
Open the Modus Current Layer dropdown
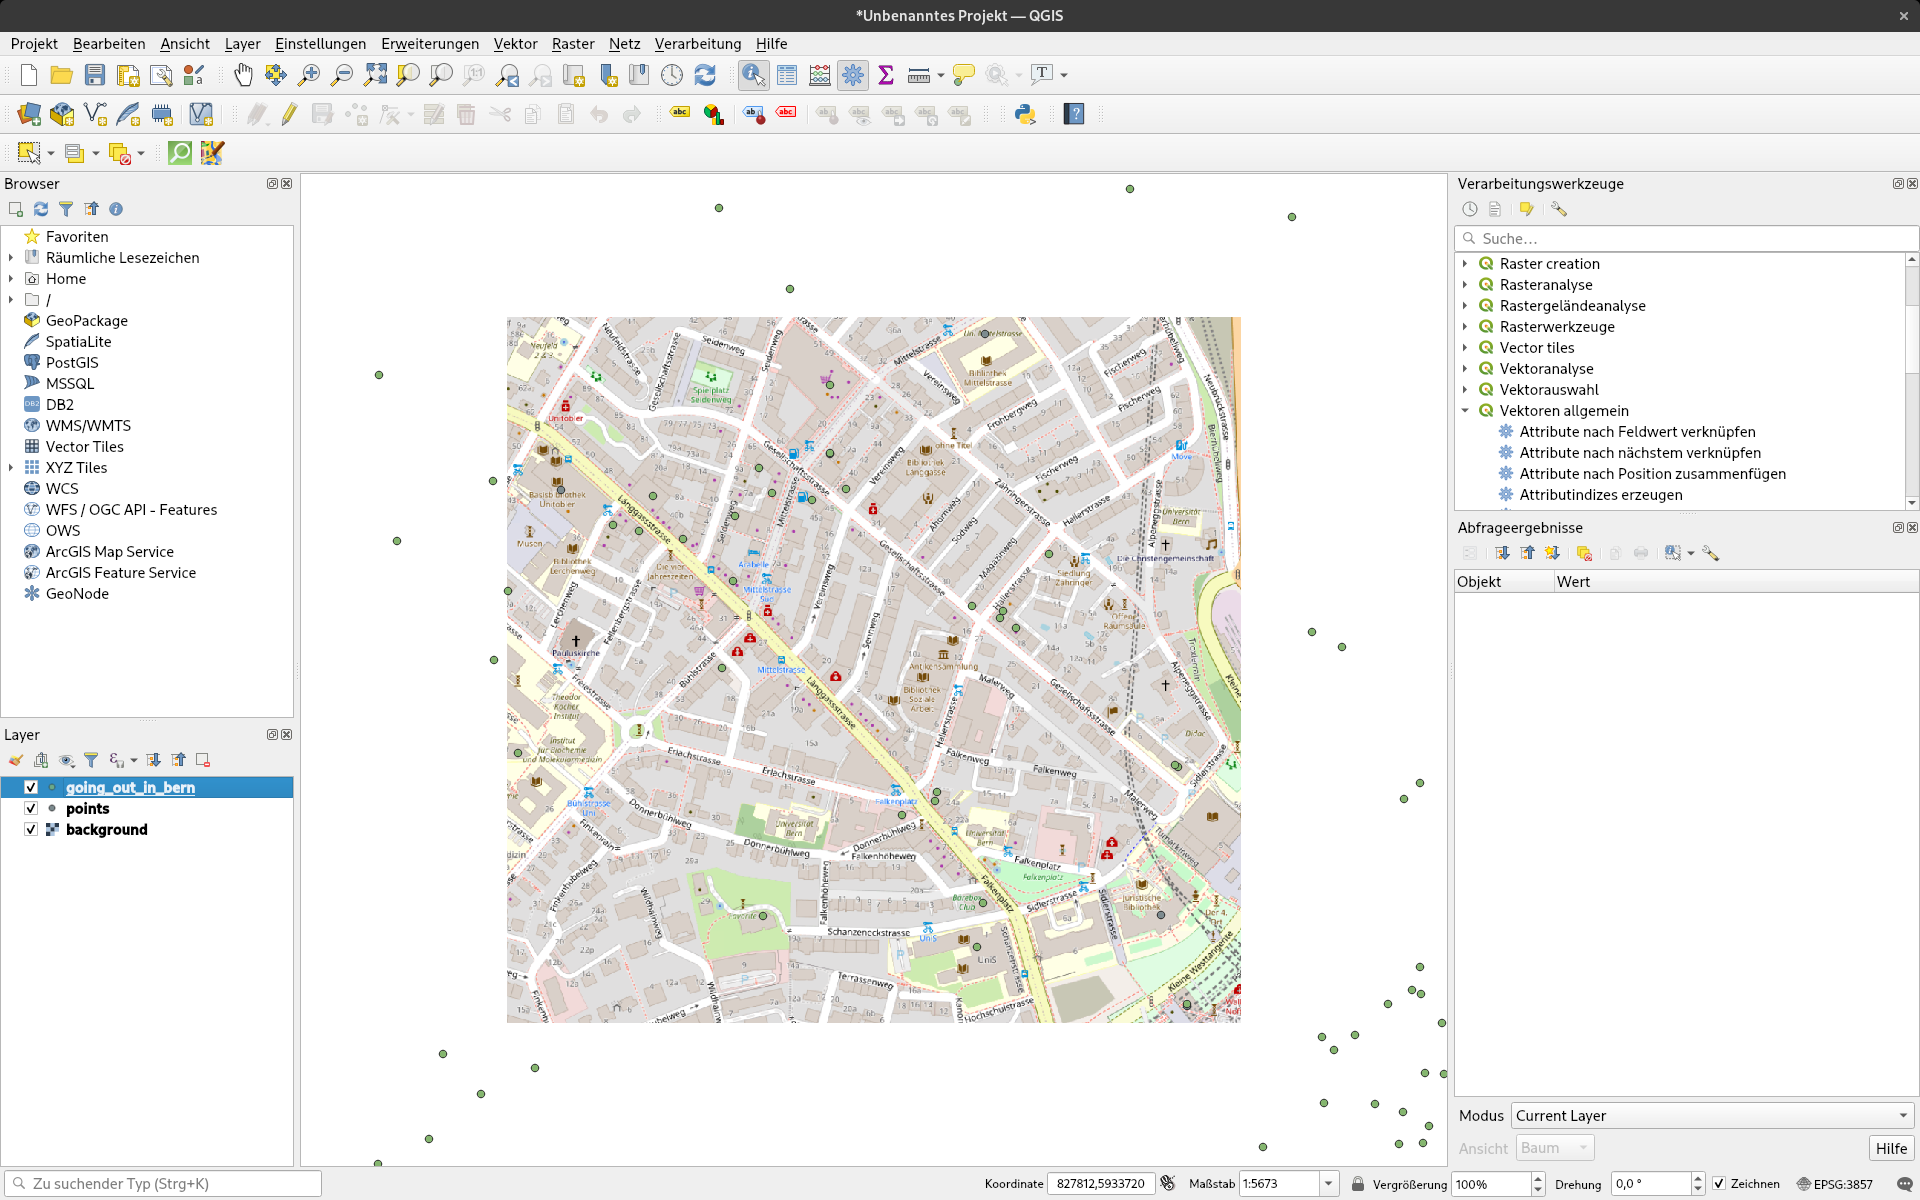[x=1712, y=1116]
